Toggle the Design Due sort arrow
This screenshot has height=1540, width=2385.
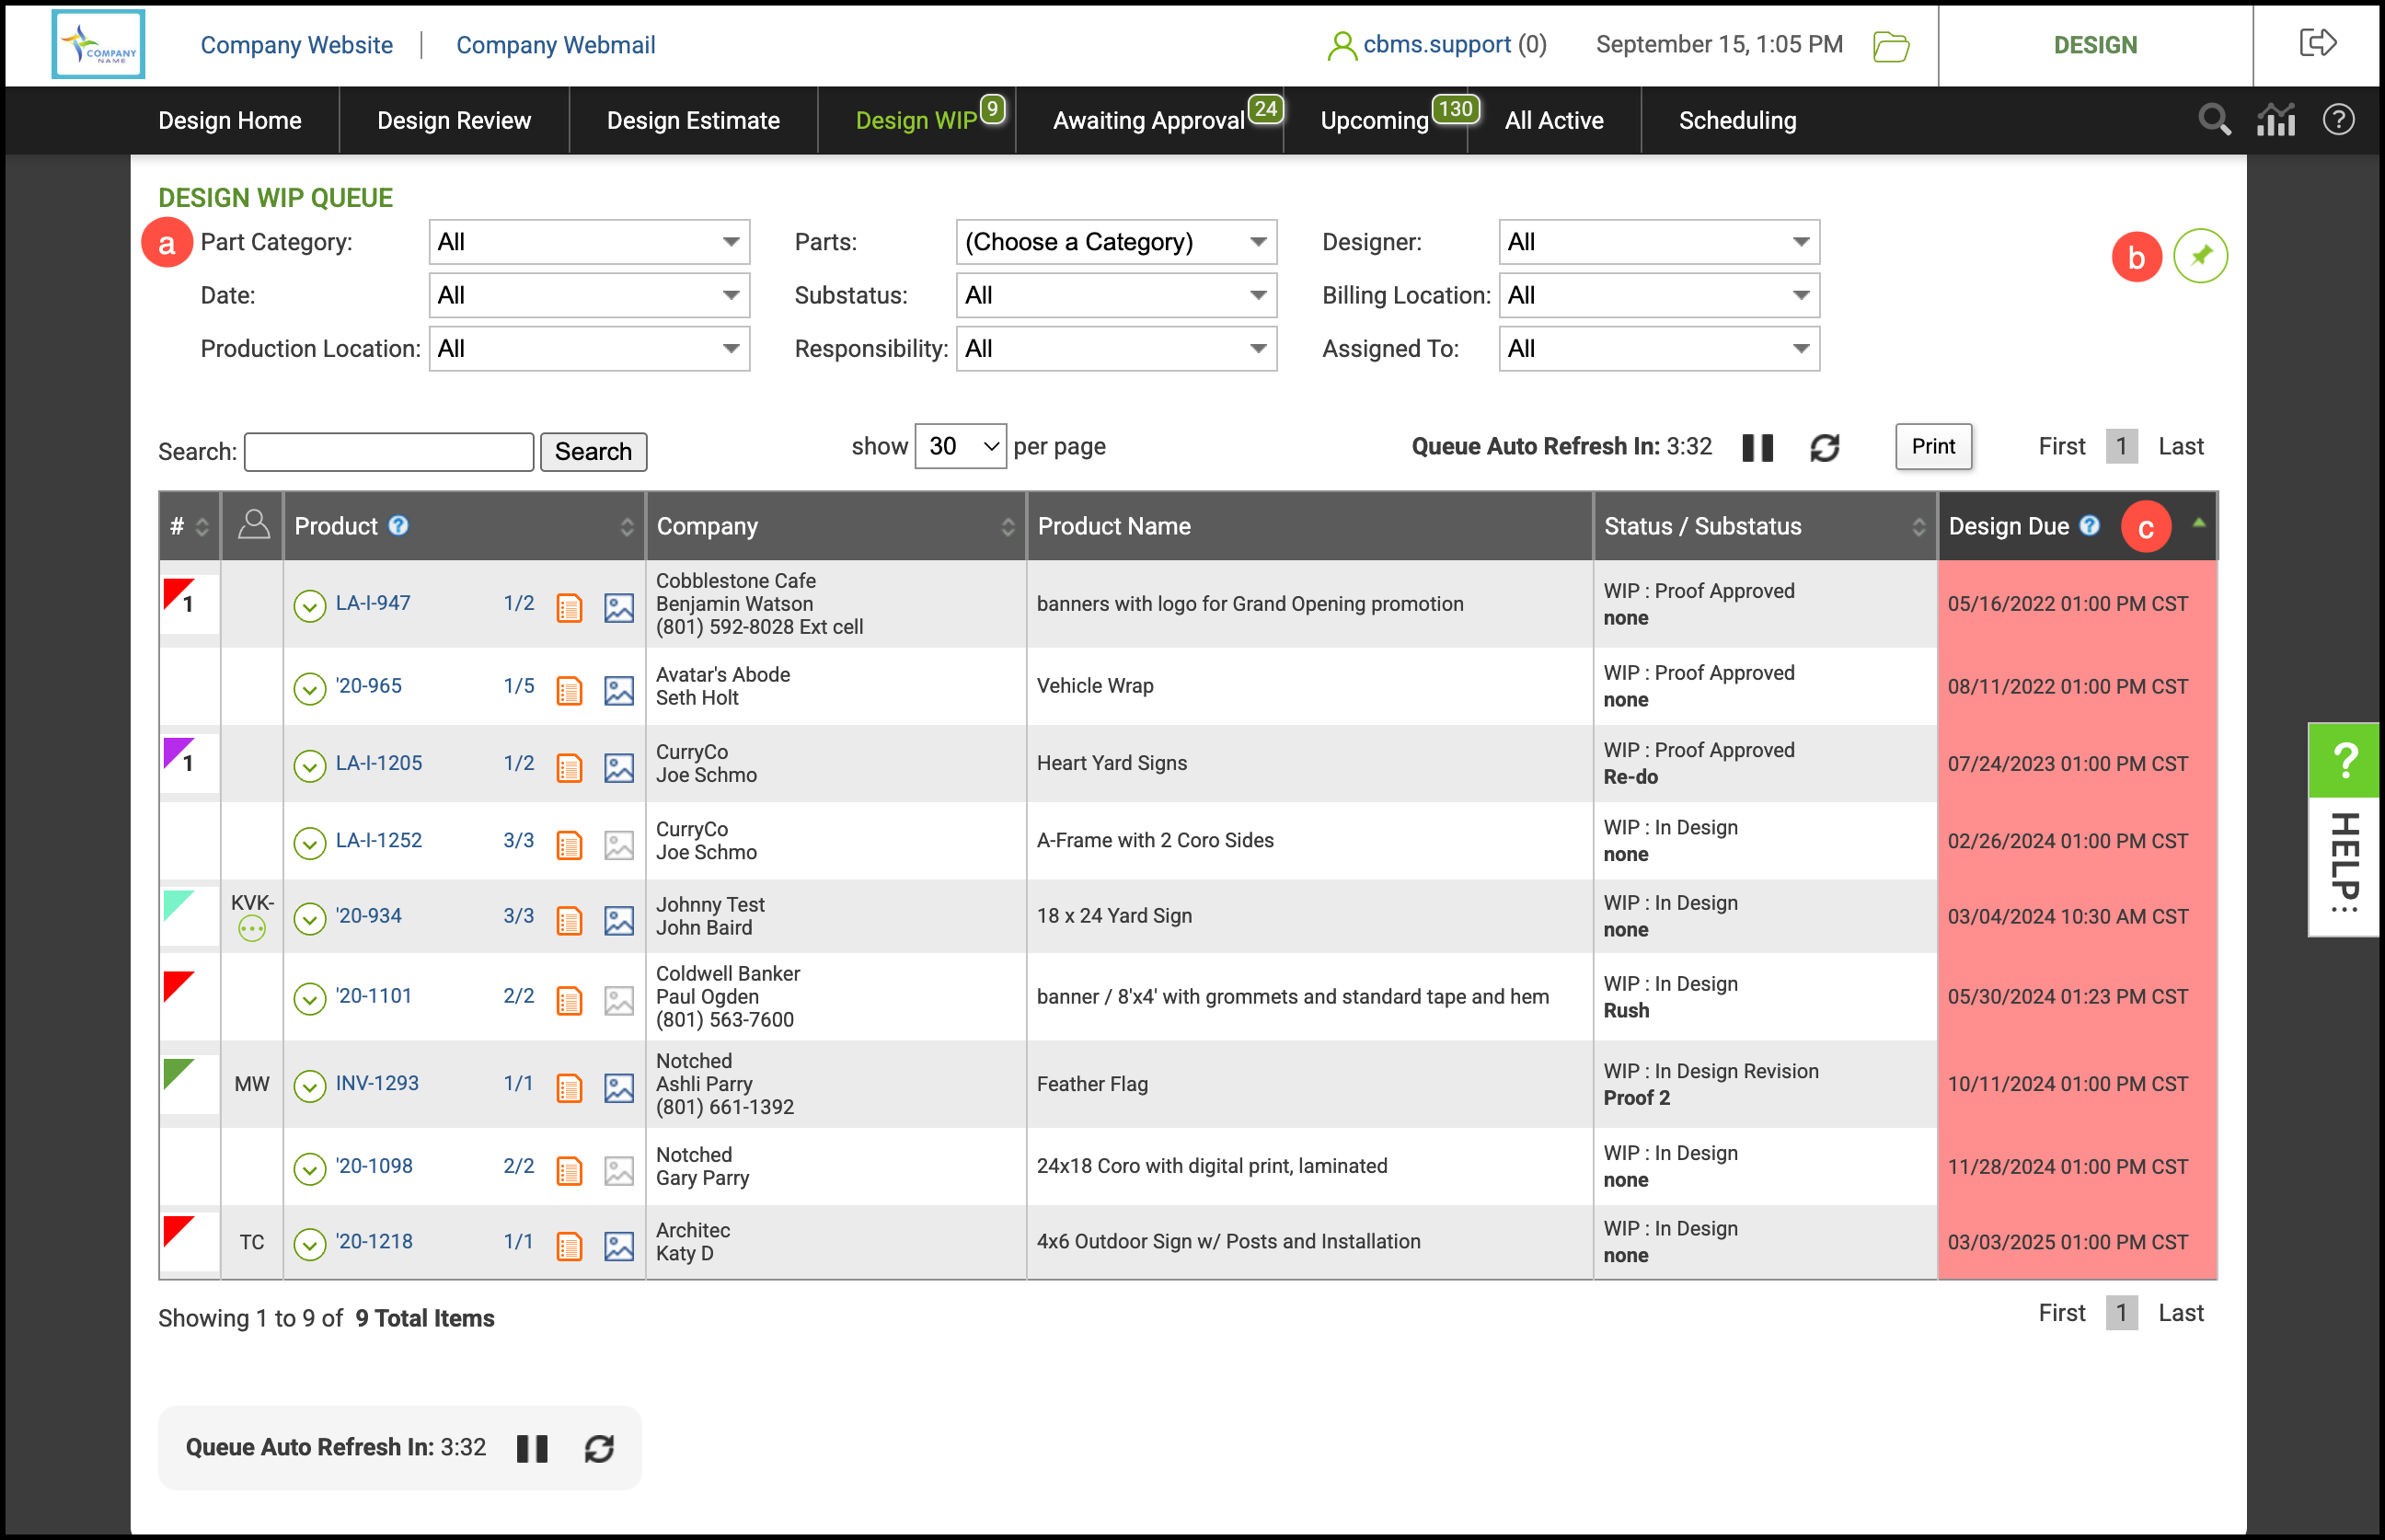2198,523
